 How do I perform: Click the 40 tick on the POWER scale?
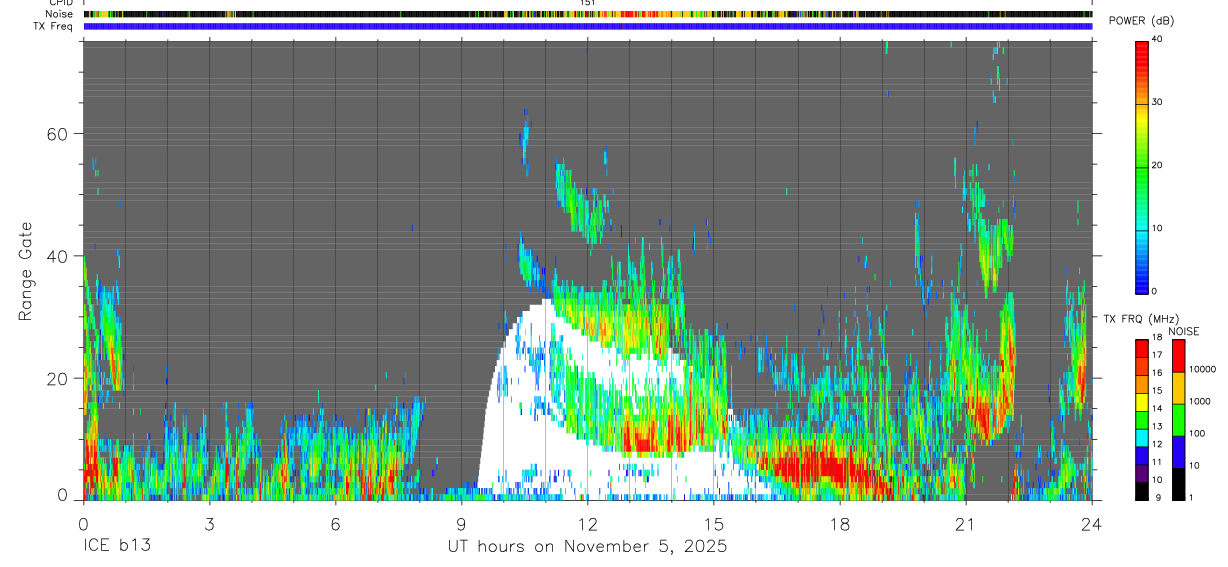[x=1157, y=39]
